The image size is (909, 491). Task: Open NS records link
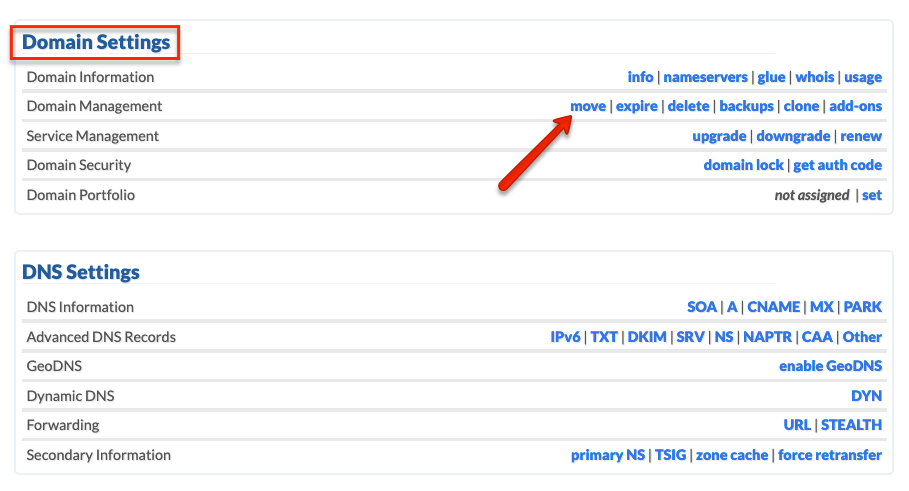[x=723, y=337]
